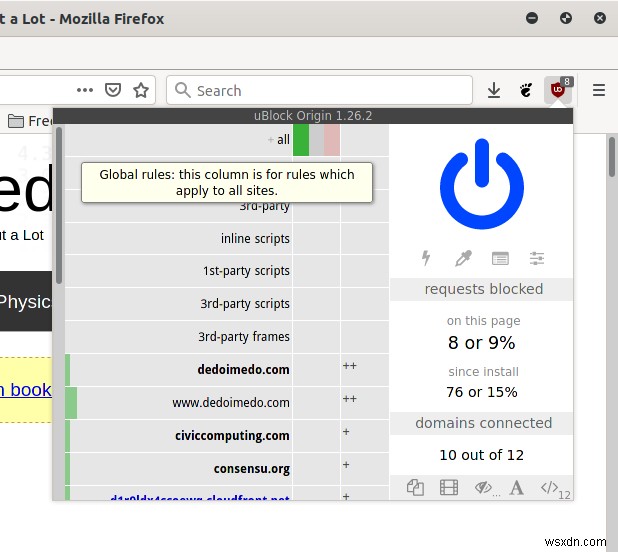Click the uBlock popup vertical scrollbar

(x=59, y=205)
